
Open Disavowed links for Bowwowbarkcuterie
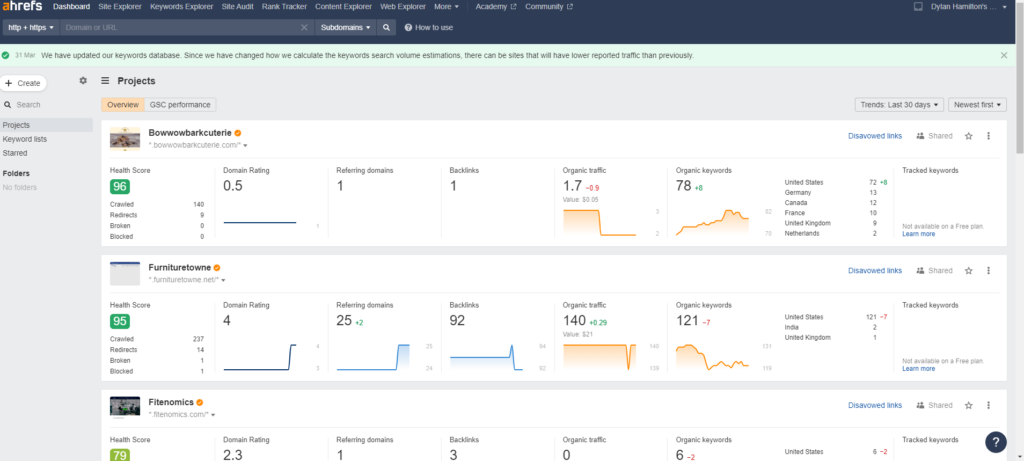click(874, 136)
